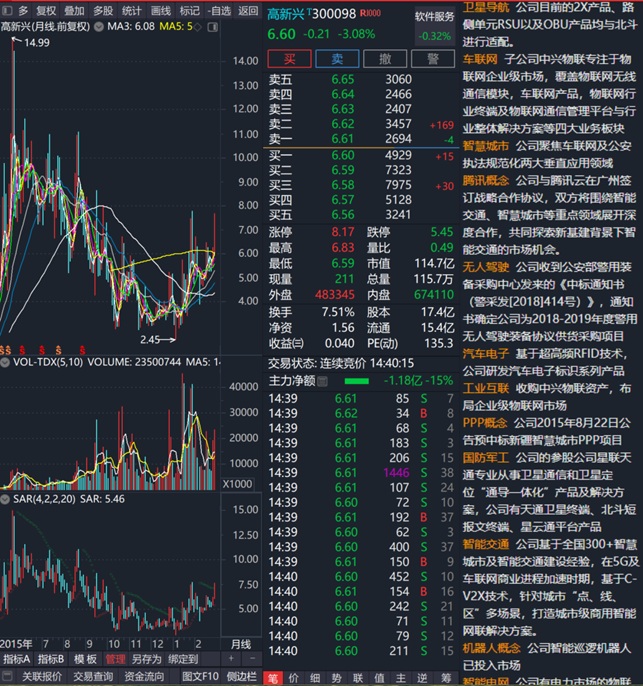This screenshot has height=686, width=643.
Task: Open the 车联网 concept link
Action: pyautogui.click(x=480, y=59)
